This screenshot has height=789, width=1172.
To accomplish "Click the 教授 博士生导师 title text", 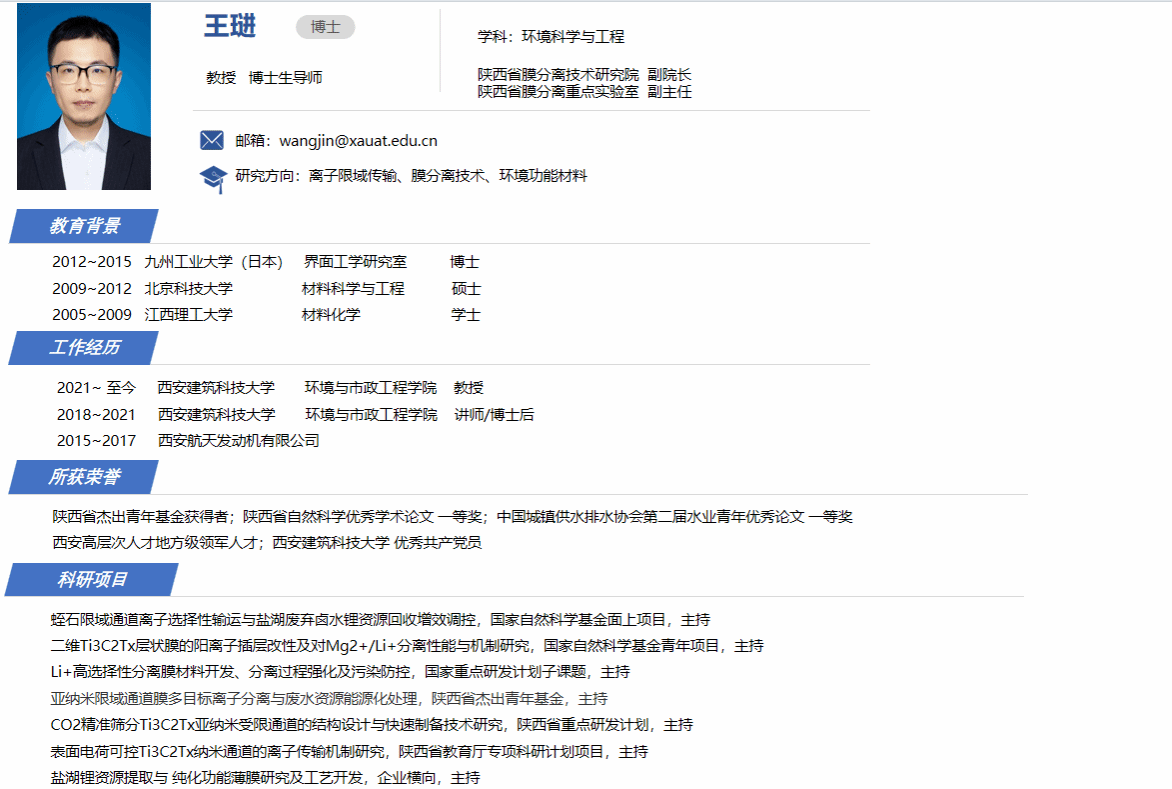I will tap(264, 78).
